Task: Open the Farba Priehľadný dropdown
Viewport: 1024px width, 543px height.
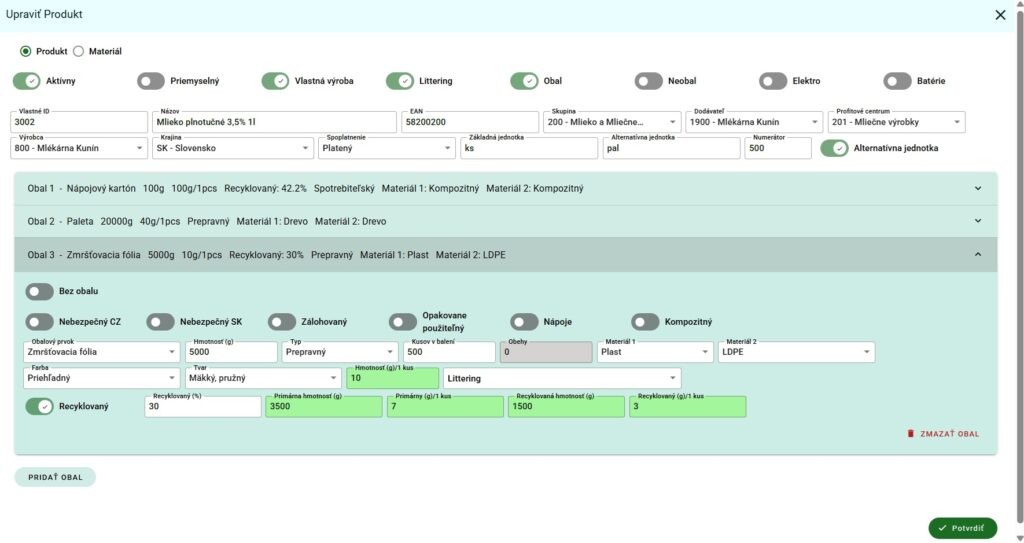Action: coord(100,378)
